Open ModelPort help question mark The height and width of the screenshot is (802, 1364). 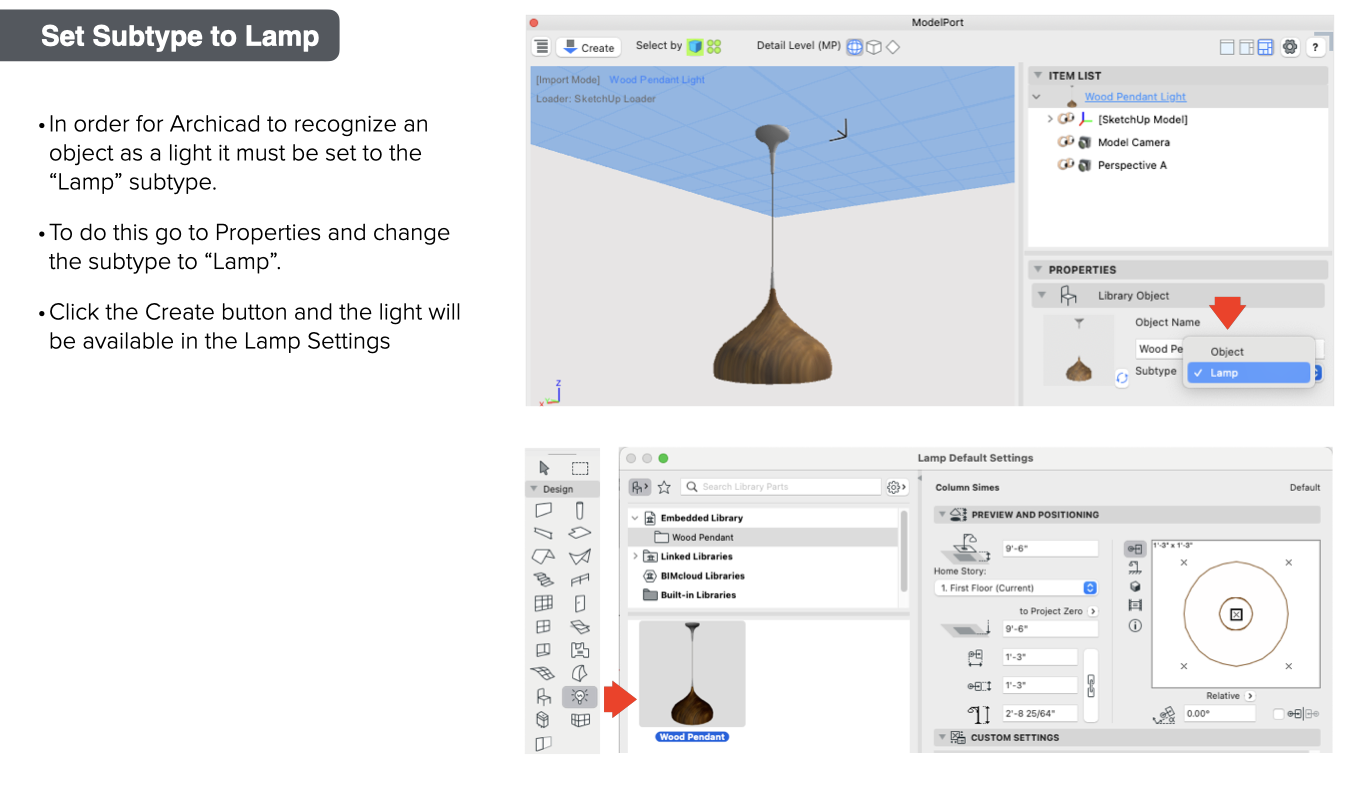1317,47
